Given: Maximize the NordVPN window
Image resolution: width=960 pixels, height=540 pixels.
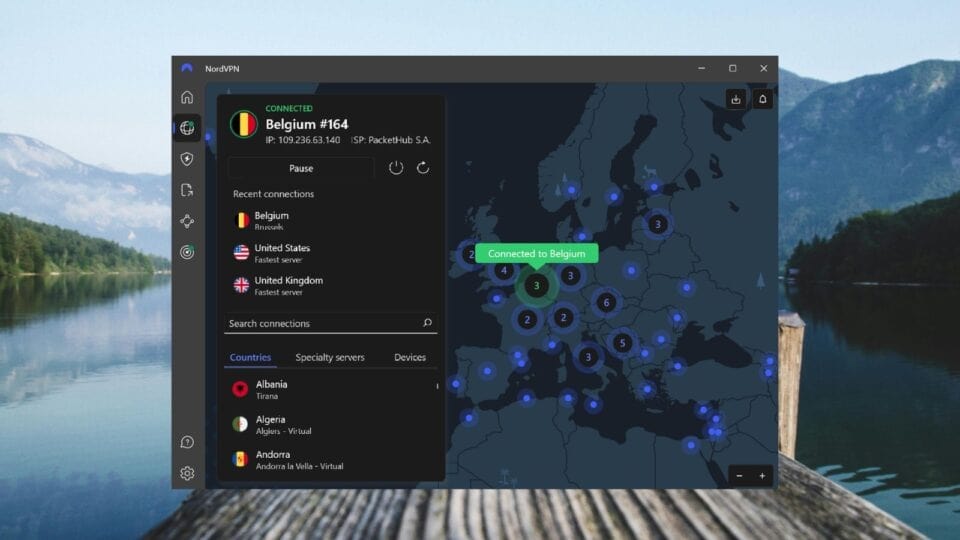Looking at the screenshot, I should click(732, 69).
